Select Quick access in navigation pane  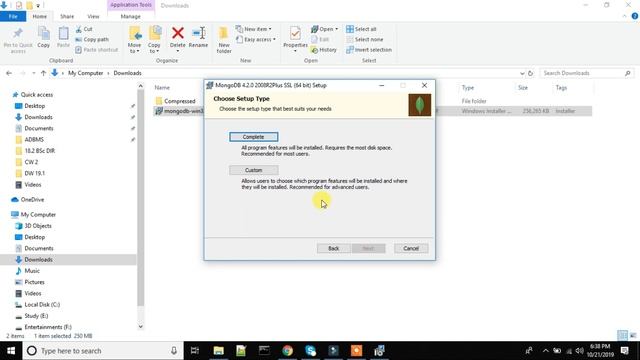(x=36, y=94)
